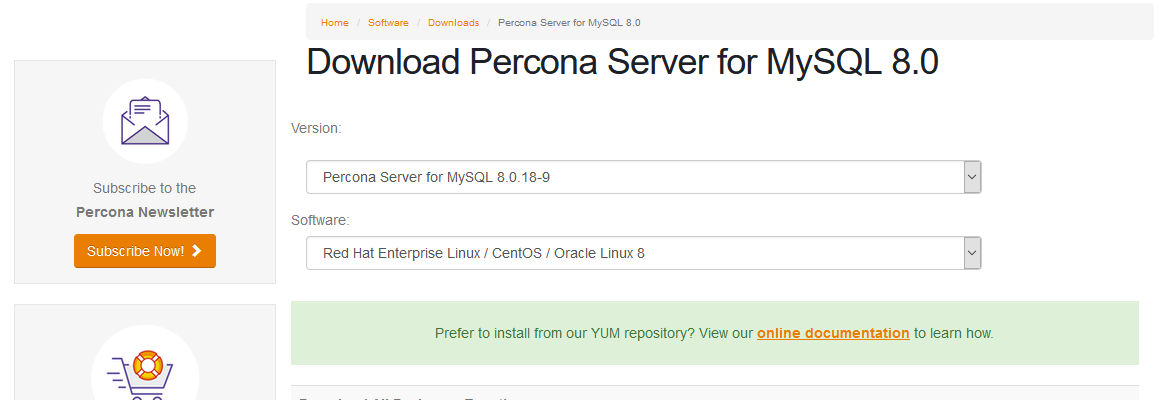The image size is (1175, 400).
Task: Click the envelope newsletter icon
Action: coord(145,121)
